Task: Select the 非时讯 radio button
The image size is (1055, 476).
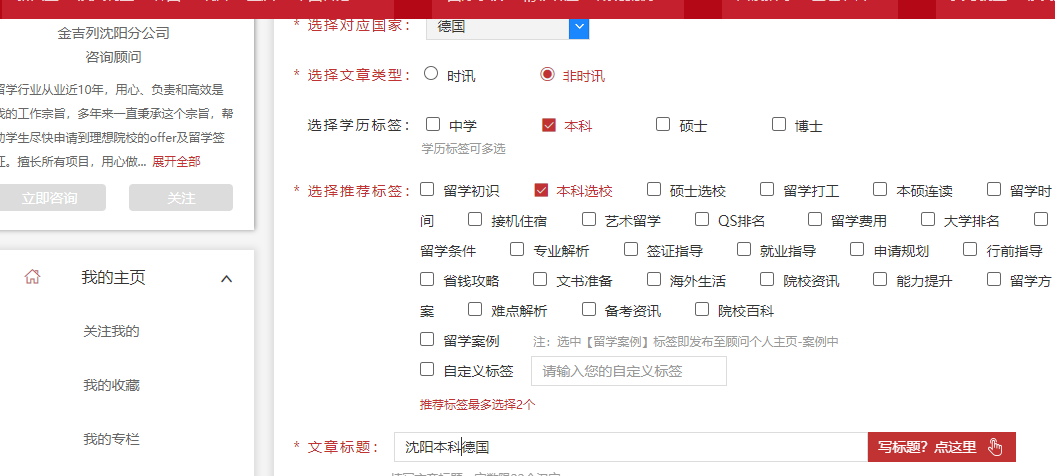Action: point(547,74)
